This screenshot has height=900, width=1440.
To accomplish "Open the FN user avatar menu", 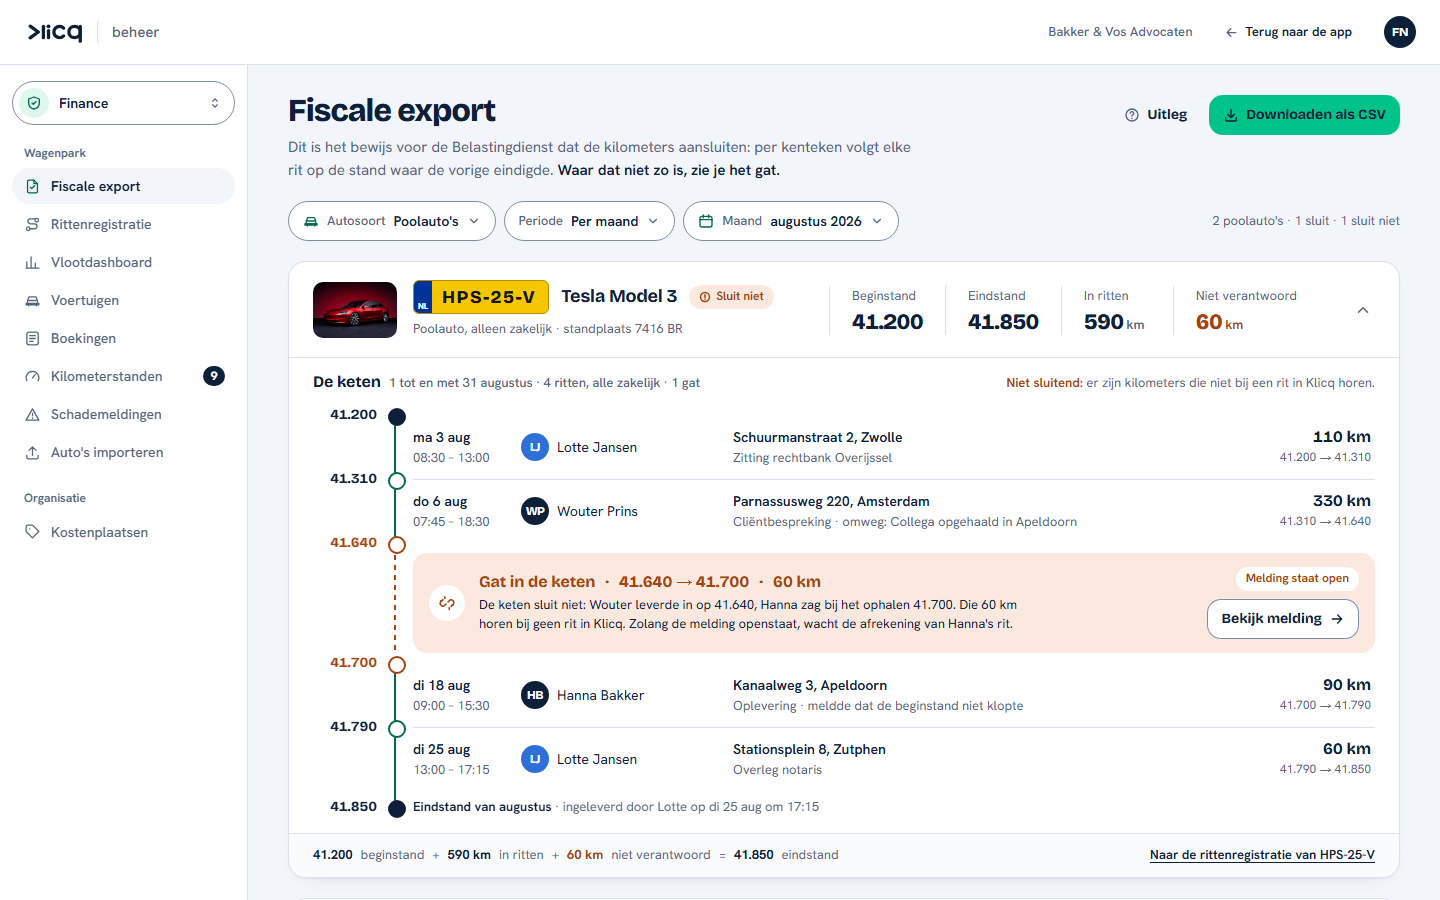I will 1400,32.
